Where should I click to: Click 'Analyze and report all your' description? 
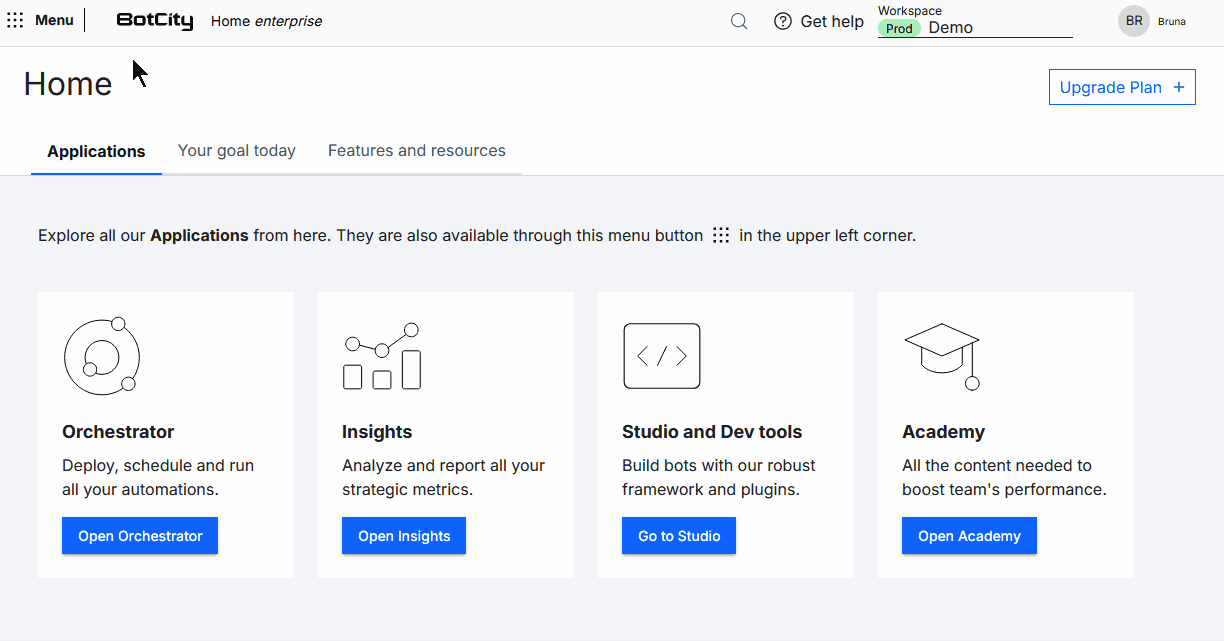[x=444, y=466]
